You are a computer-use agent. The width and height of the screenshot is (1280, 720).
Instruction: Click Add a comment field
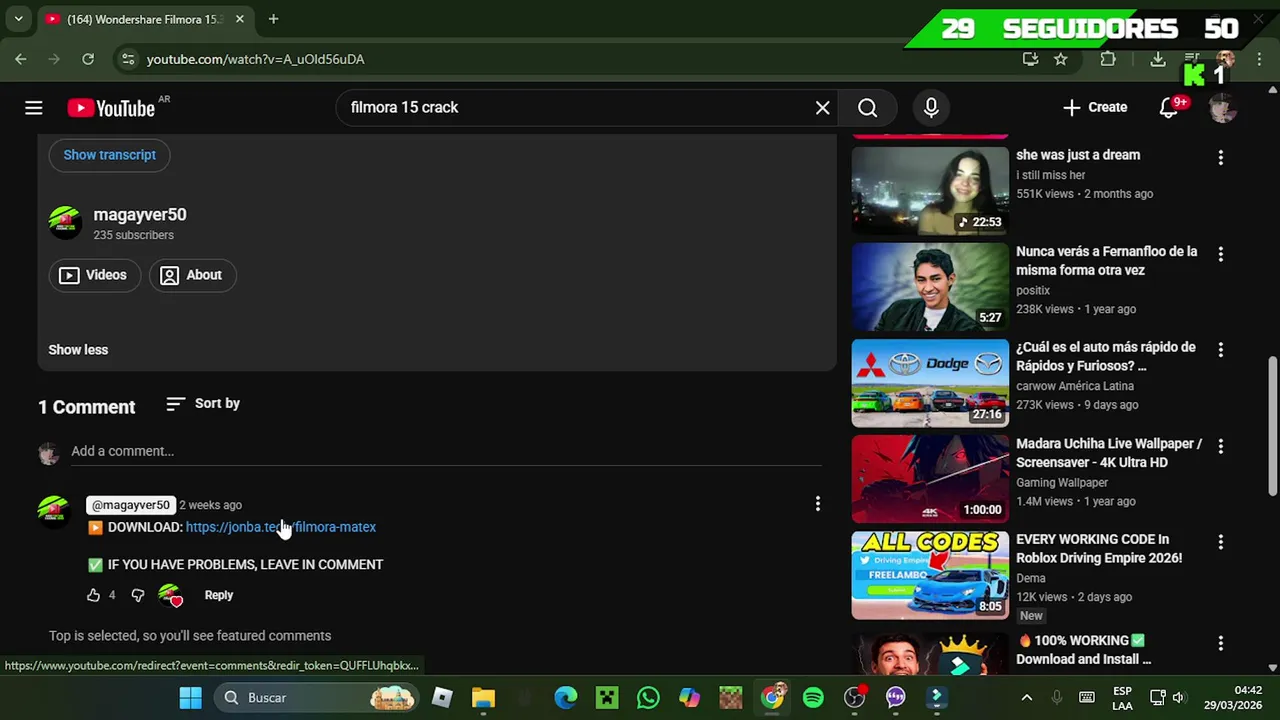[446, 451]
